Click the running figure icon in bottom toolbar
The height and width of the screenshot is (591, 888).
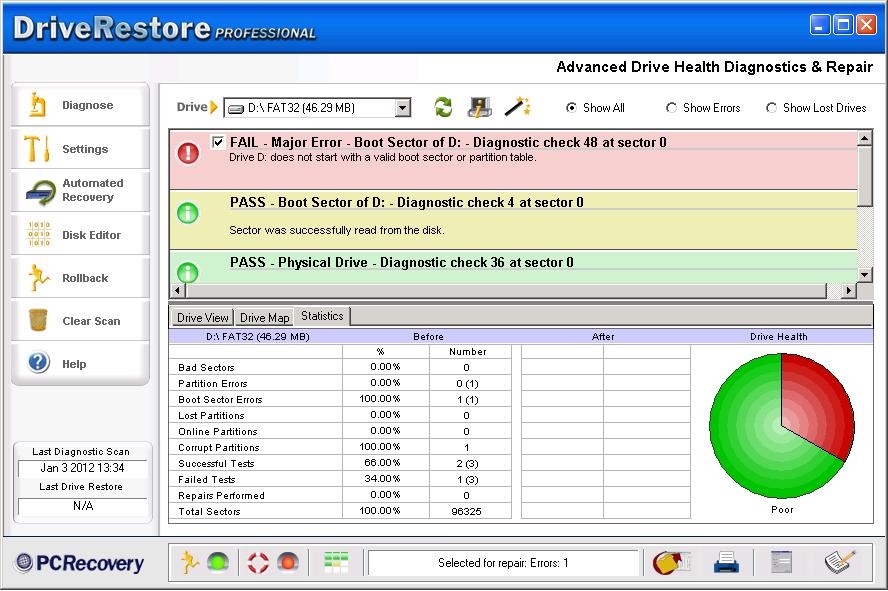pyautogui.click(x=190, y=563)
